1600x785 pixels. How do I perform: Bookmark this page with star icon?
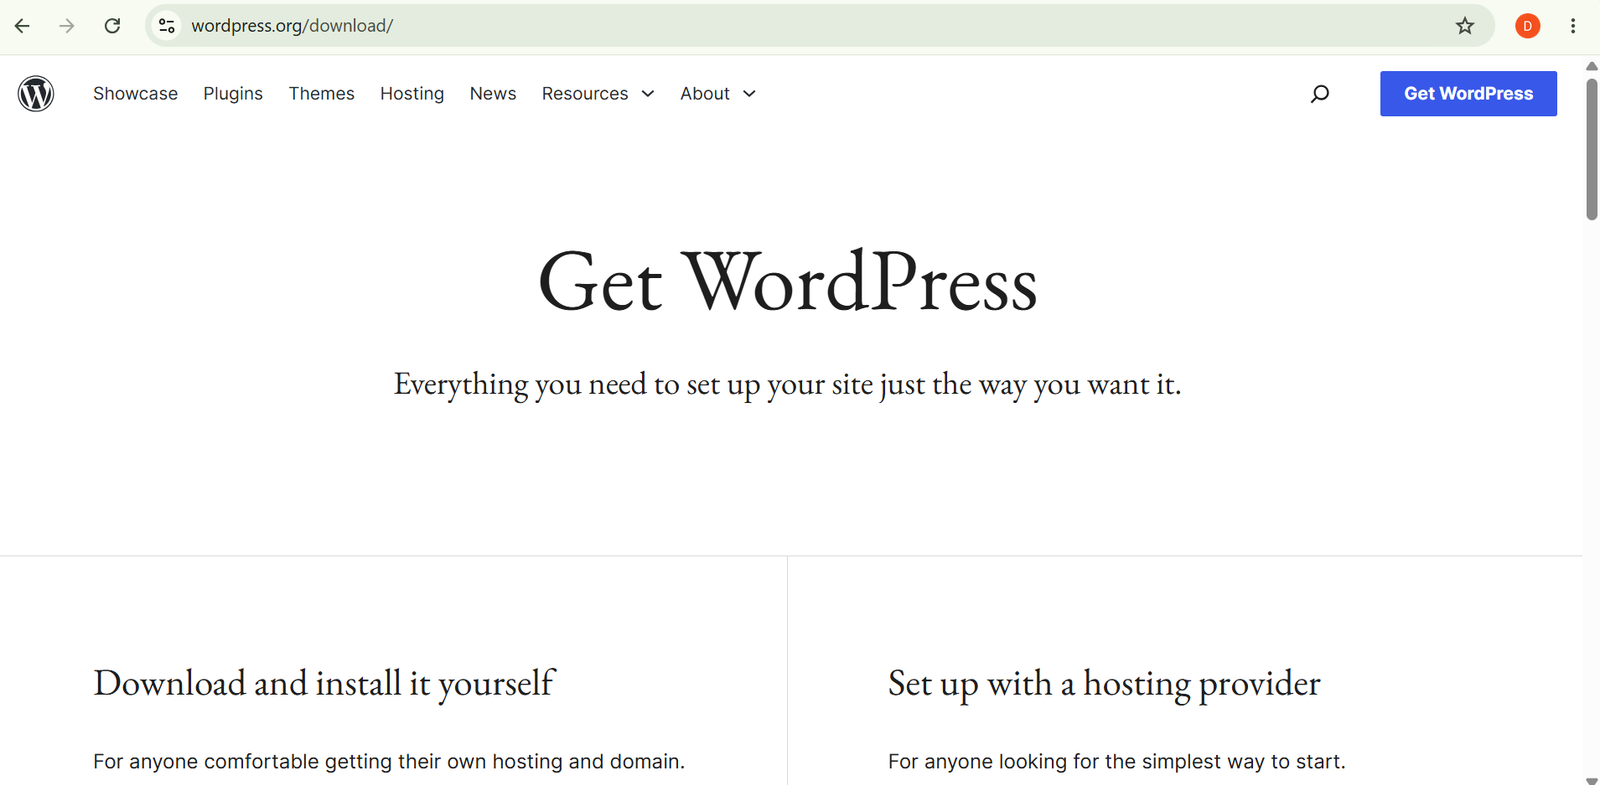coord(1465,26)
